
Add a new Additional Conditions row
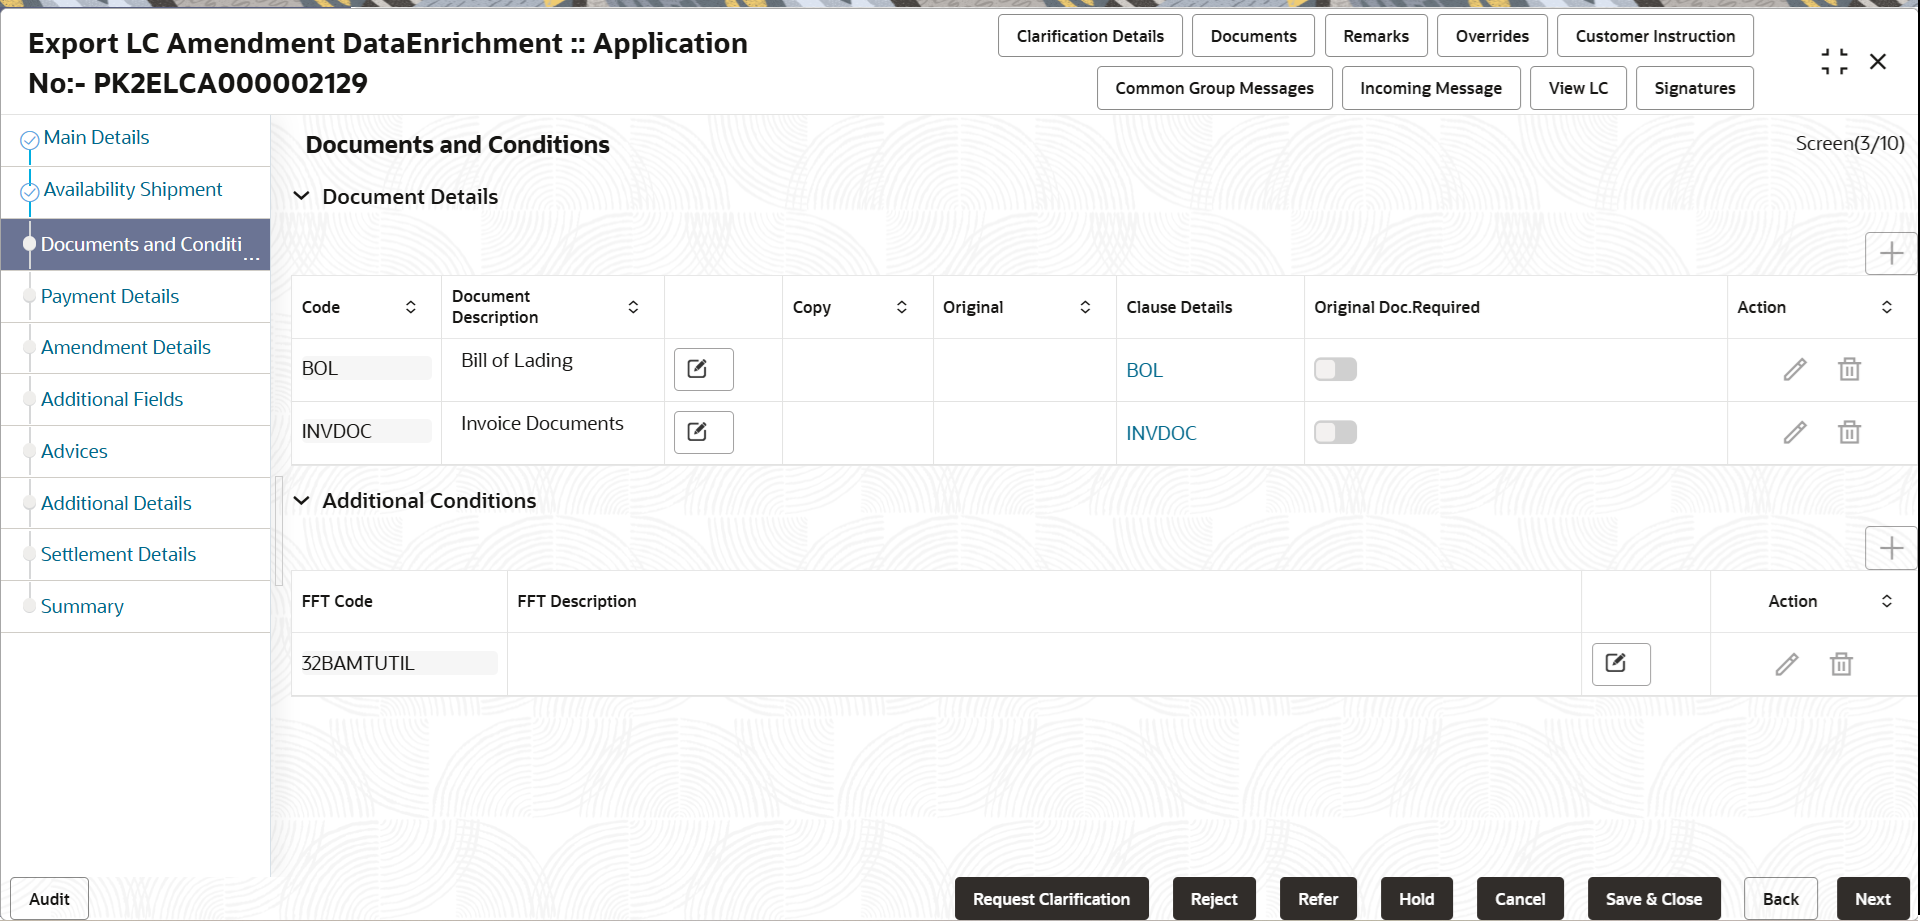click(x=1890, y=548)
